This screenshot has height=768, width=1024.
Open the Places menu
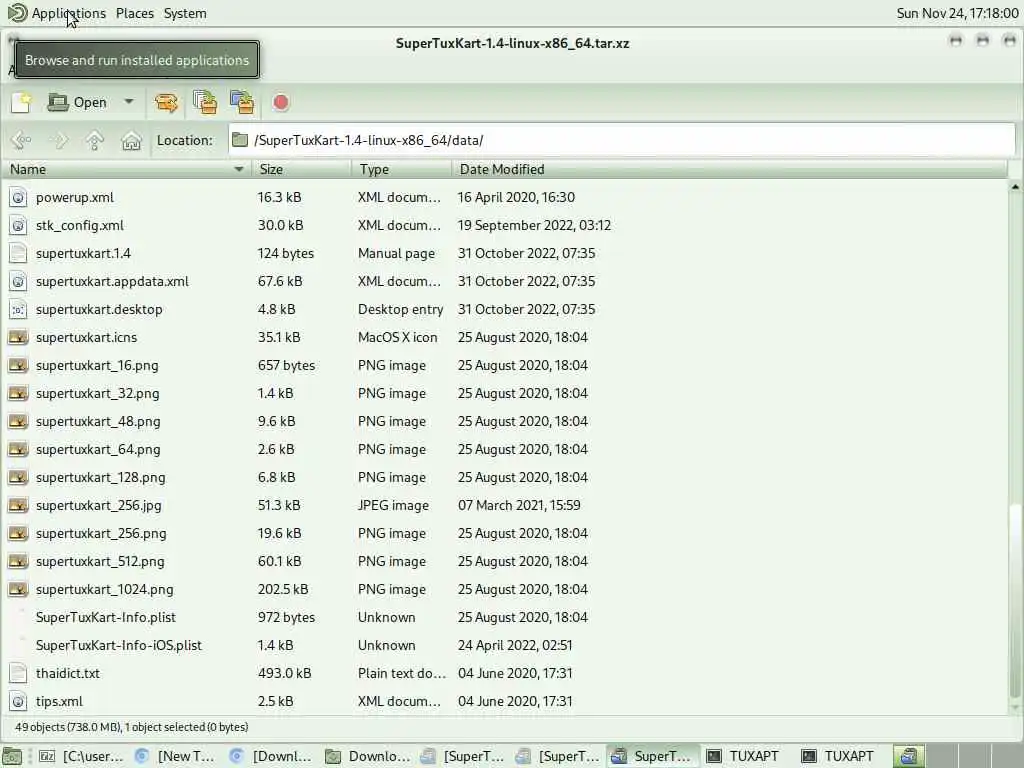point(135,13)
